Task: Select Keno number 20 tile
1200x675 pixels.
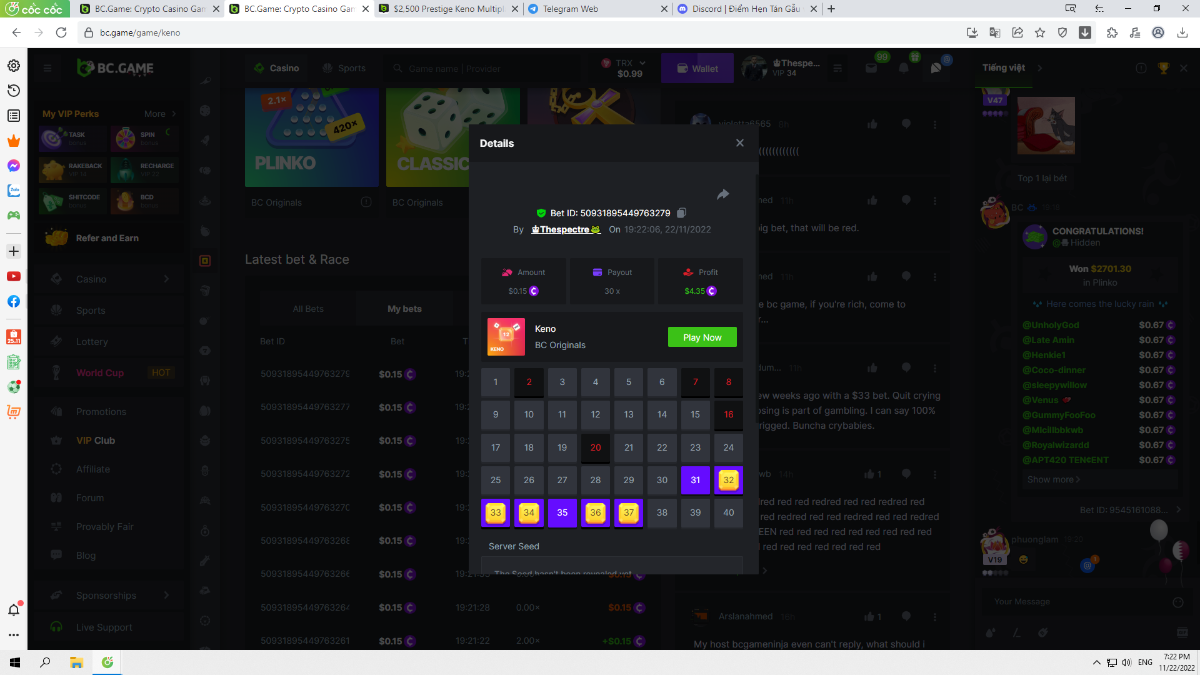Action: (x=596, y=448)
